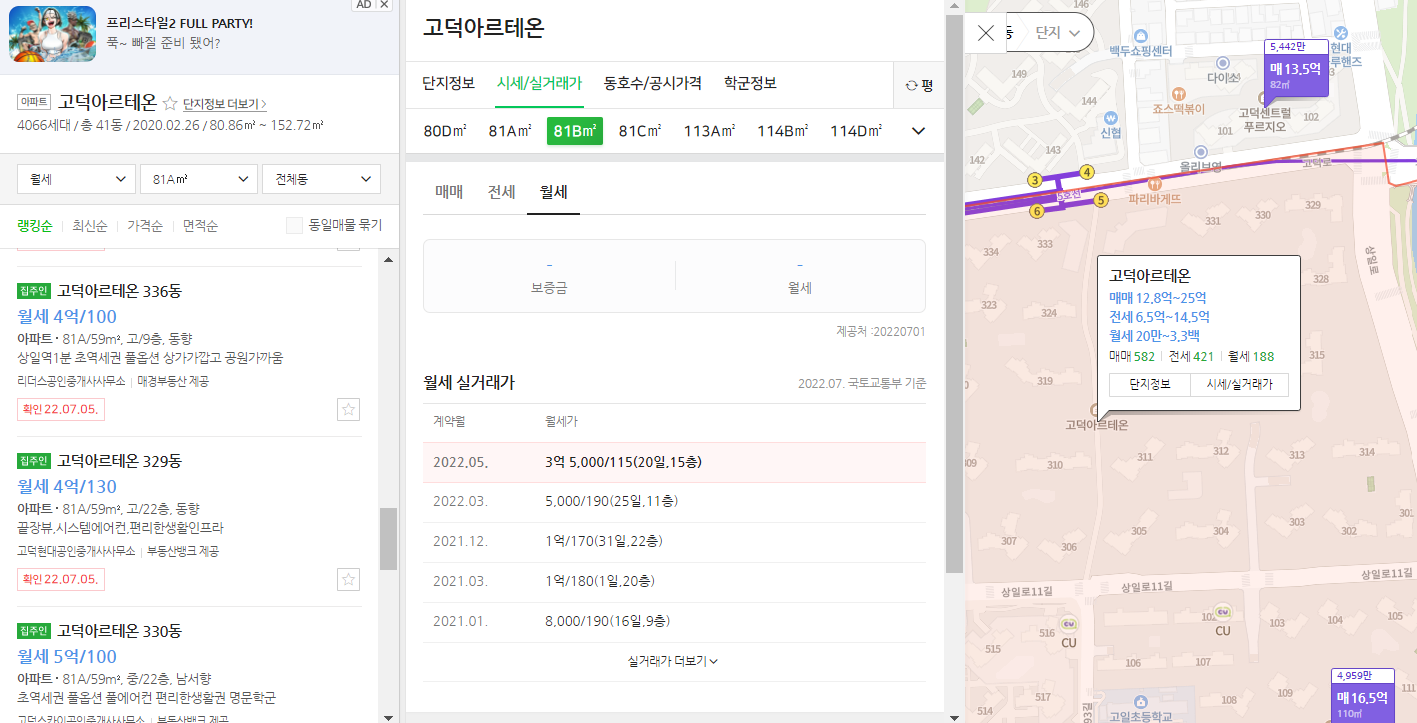
Task: Select 2021.01. transaction row 8,000/190
Action: click(674, 621)
